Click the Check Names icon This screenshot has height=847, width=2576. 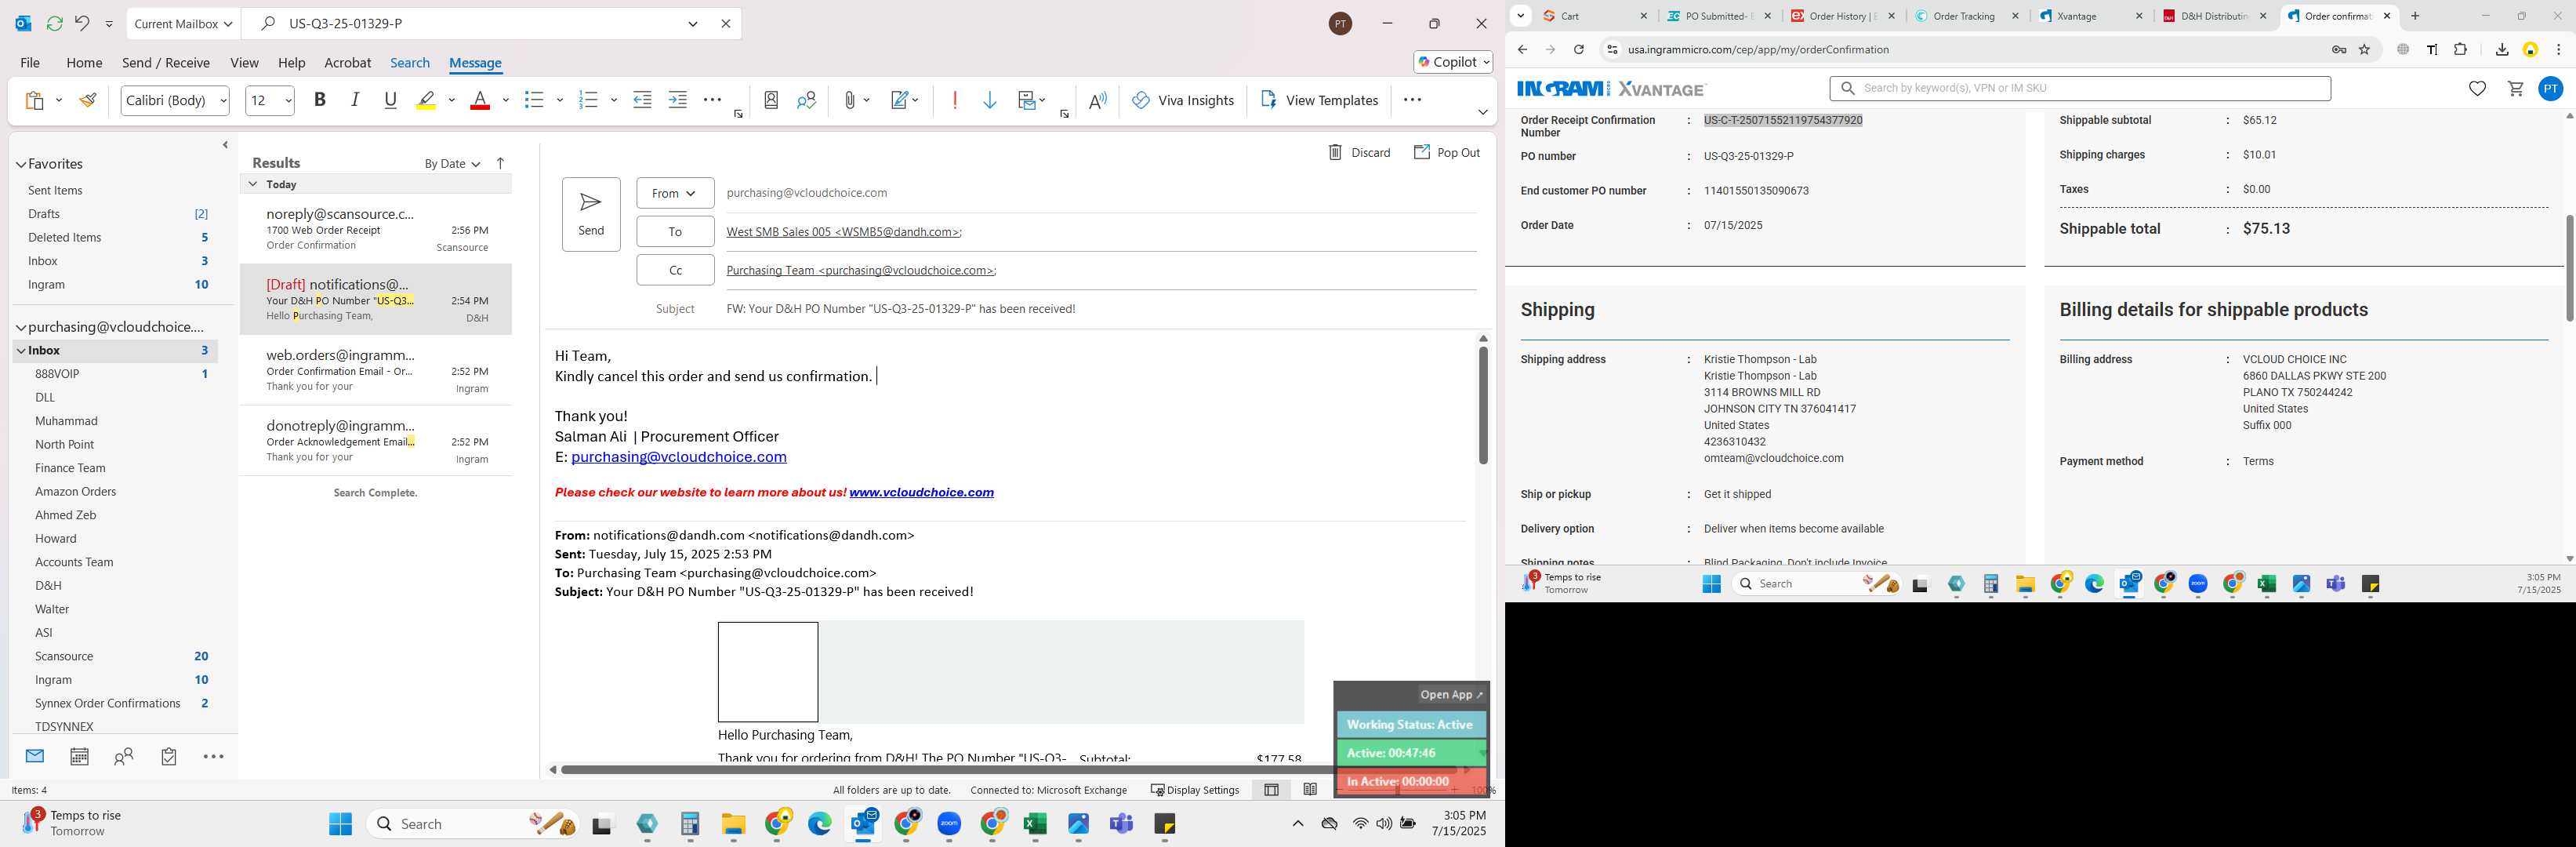coord(806,100)
